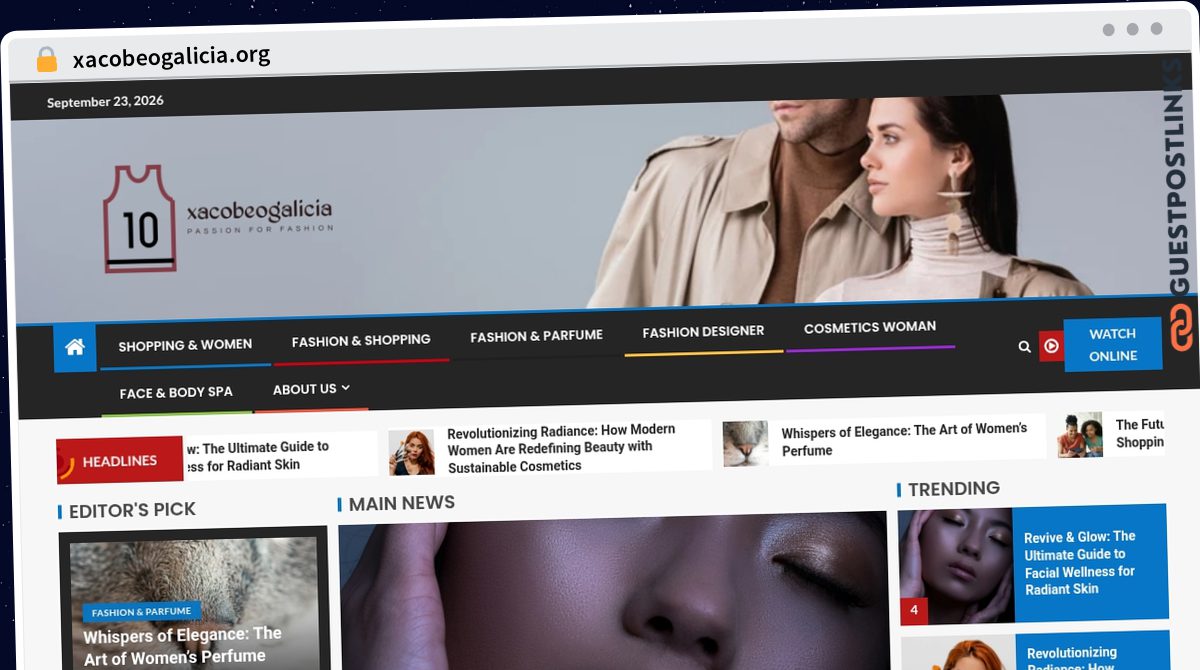This screenshot has width=1200, height=670.
Task: Open trending Revive & Glow thumbnail
Action: coord(956,566)
